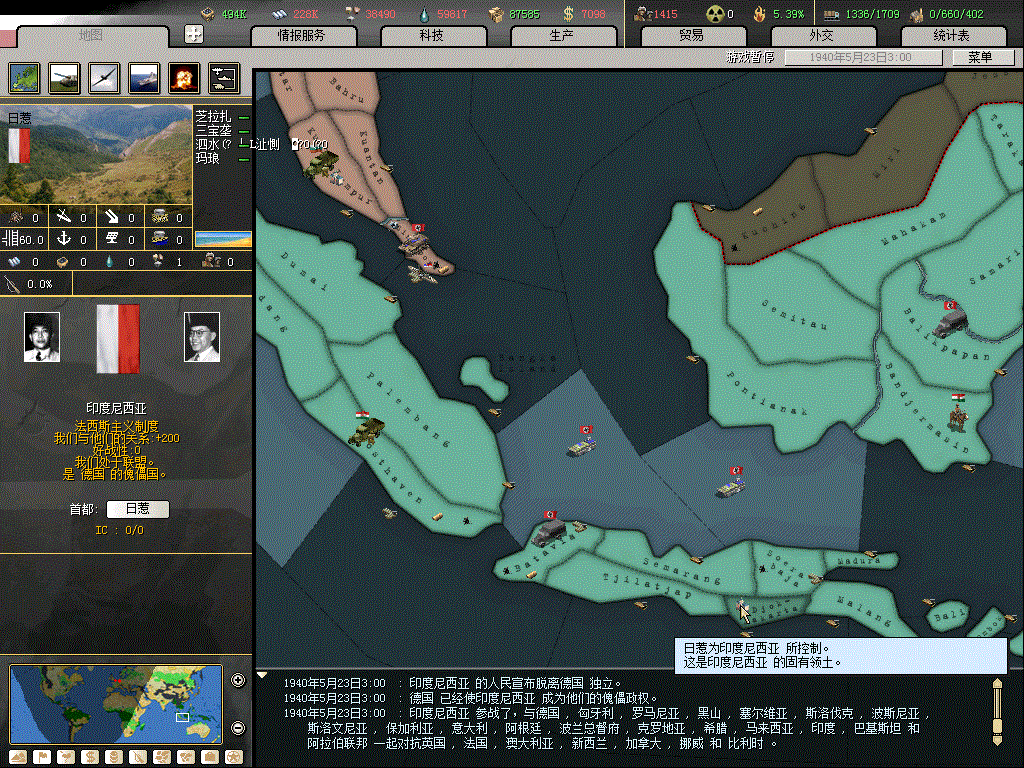
Task: Click the world minimap thumbnail
Action: click(x=115, y=704)
